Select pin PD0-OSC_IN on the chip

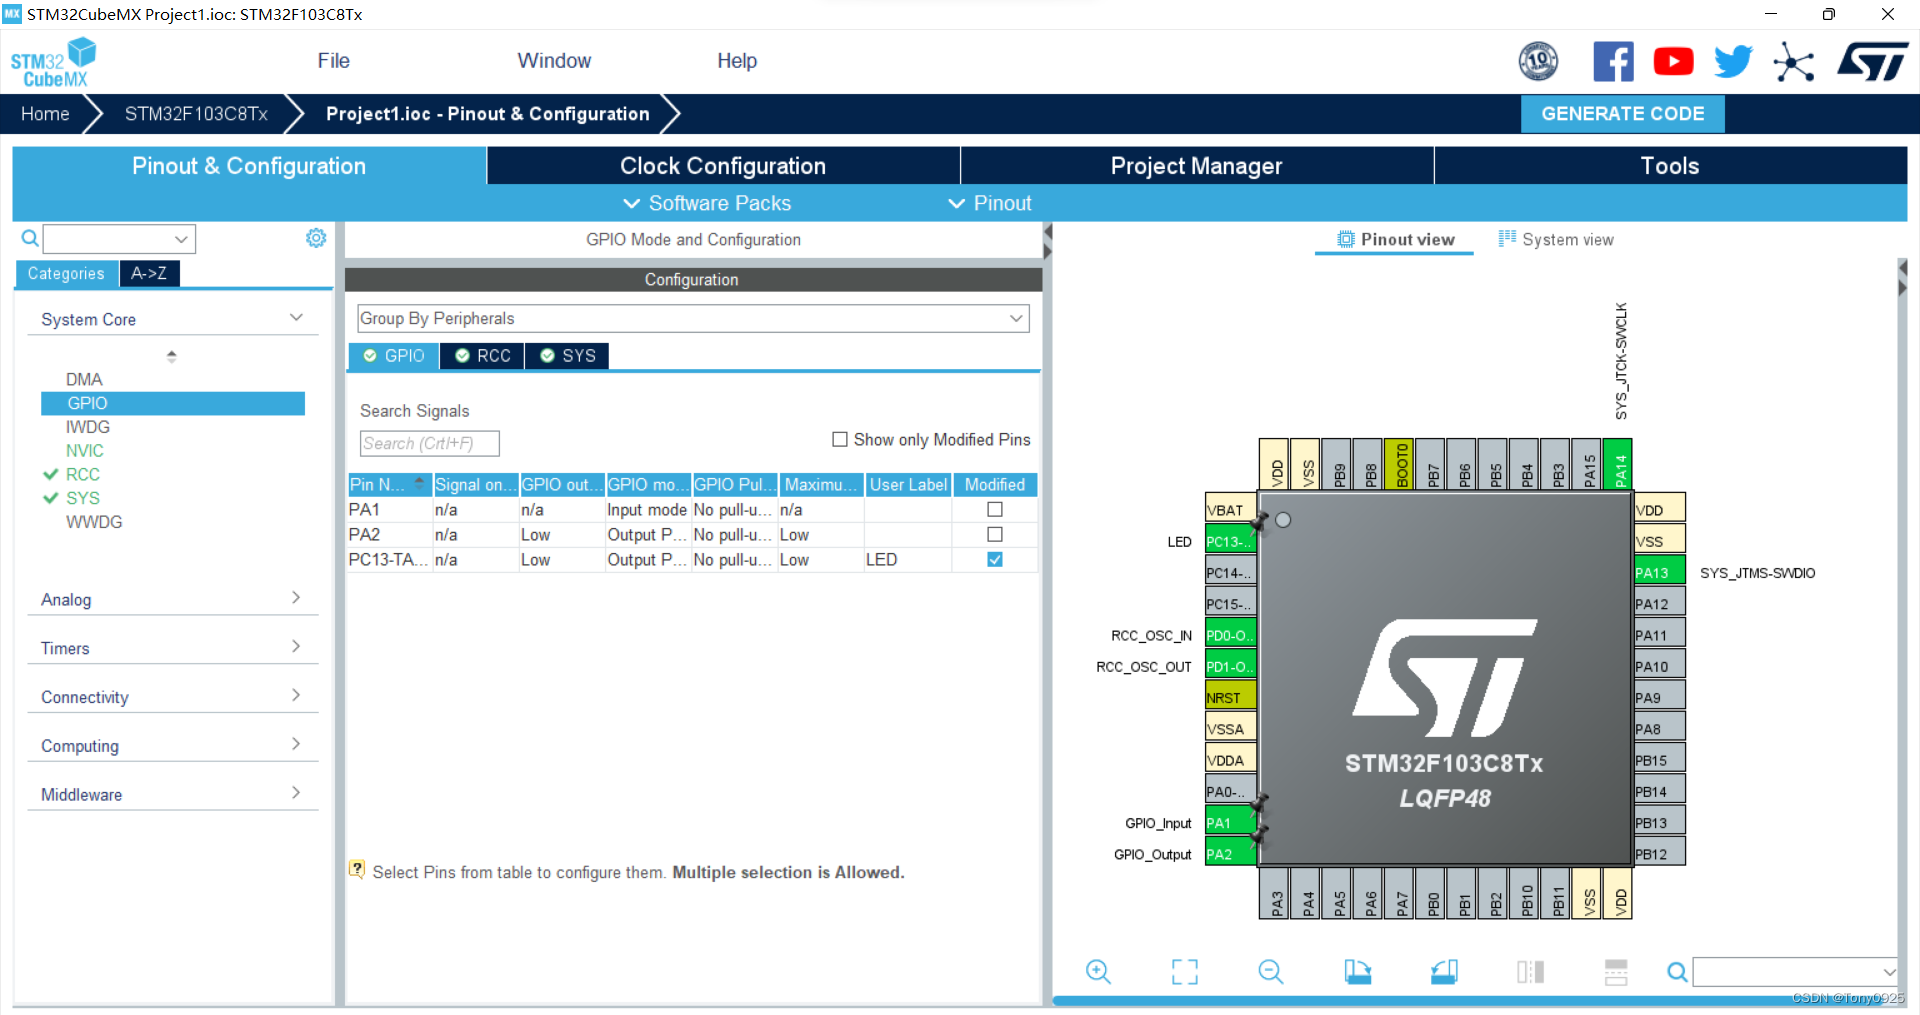(1231, 635)
